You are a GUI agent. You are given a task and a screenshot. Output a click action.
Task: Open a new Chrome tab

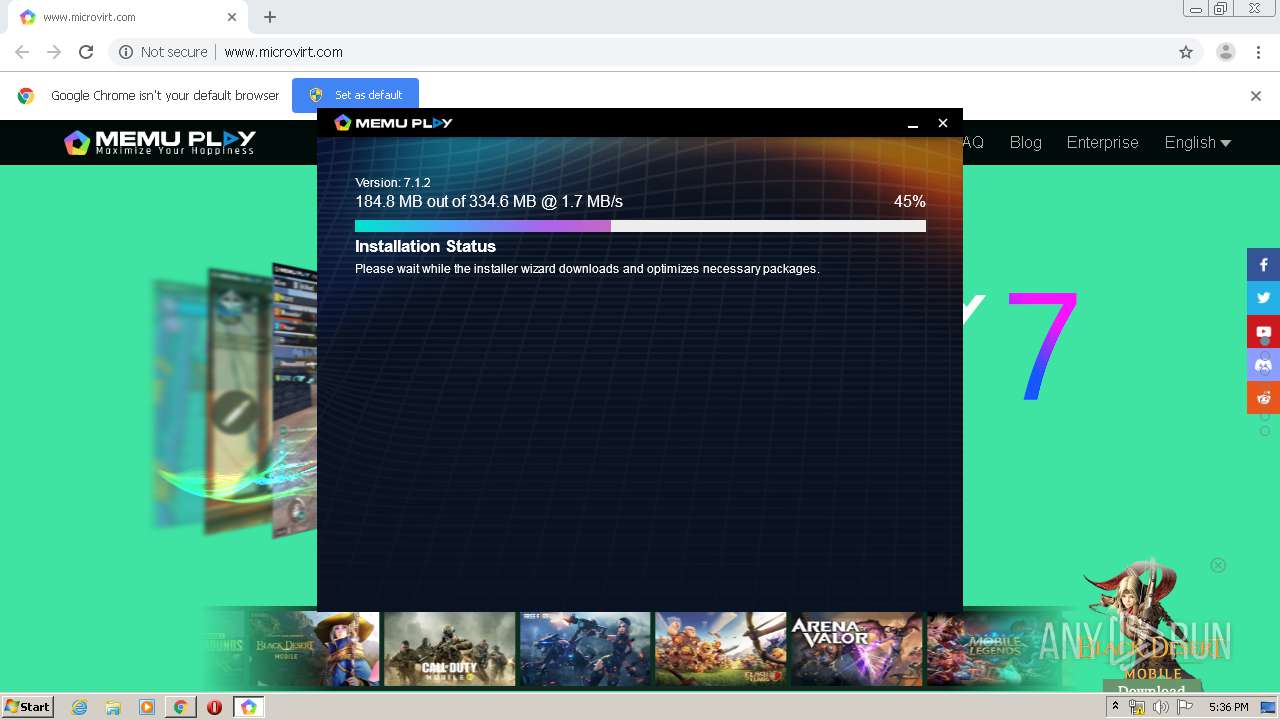point(270,17)
